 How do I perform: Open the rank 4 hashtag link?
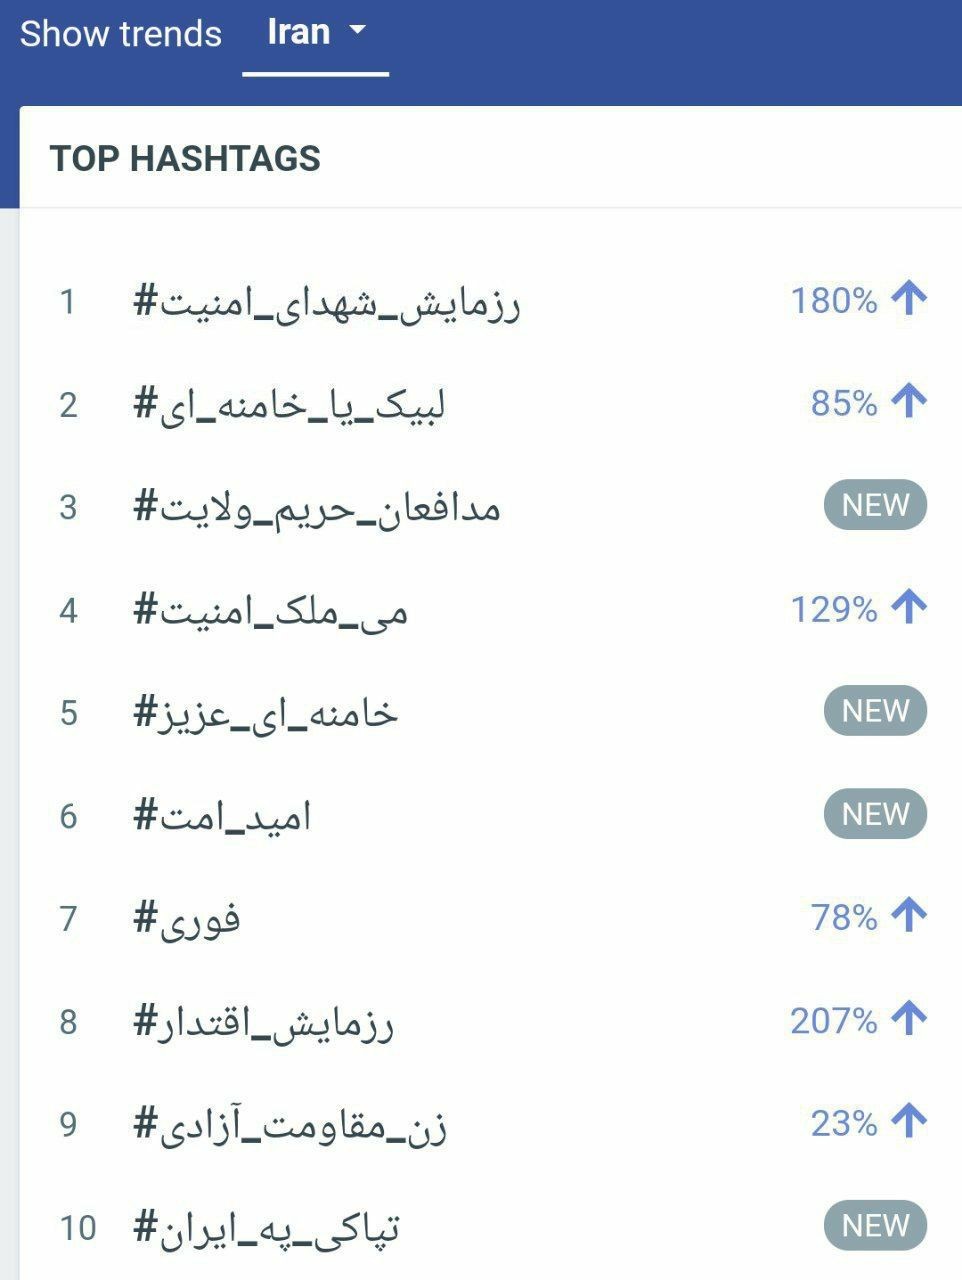click(271, 609)
